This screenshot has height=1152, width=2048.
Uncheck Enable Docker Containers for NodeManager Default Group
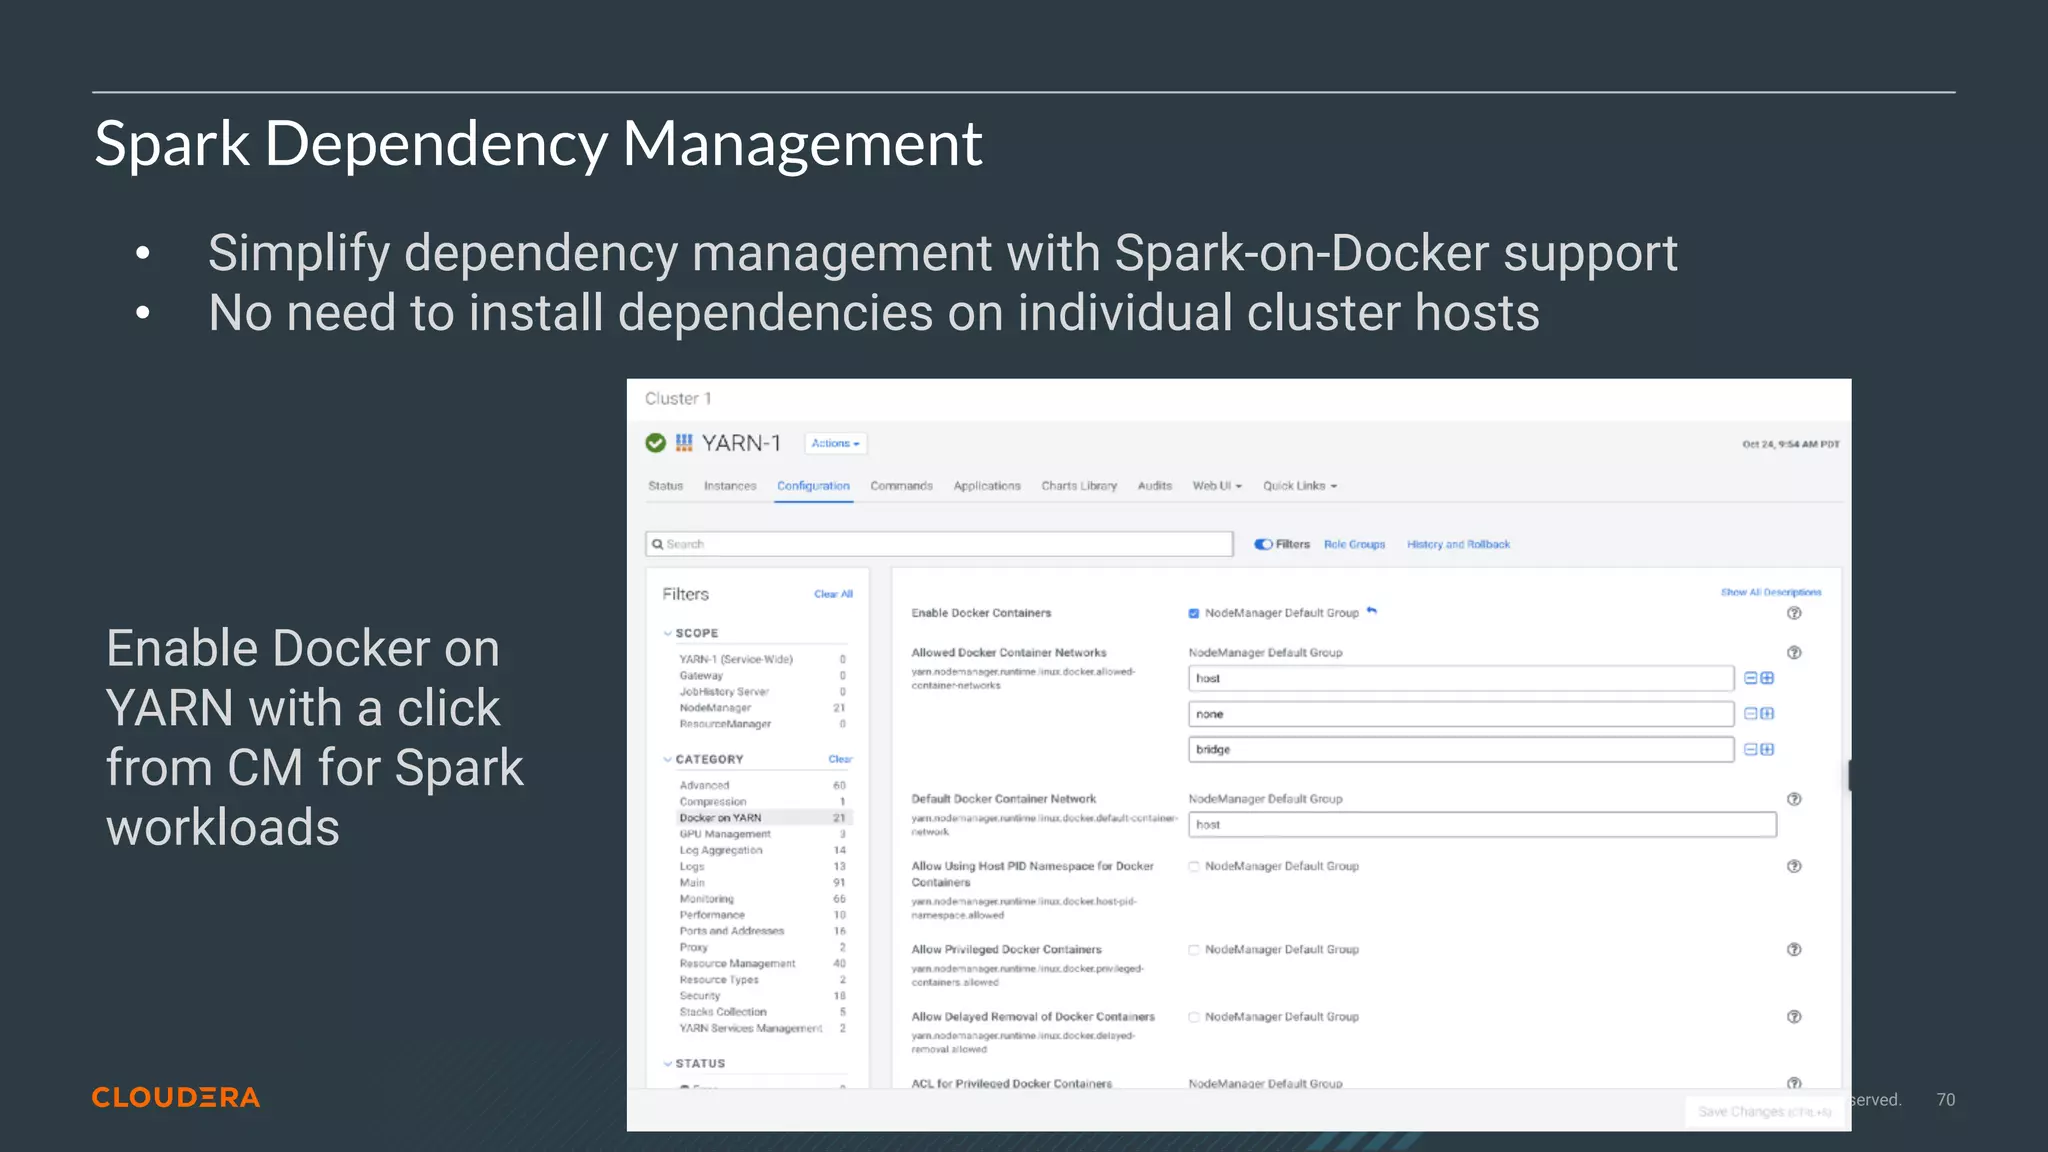1194,613
